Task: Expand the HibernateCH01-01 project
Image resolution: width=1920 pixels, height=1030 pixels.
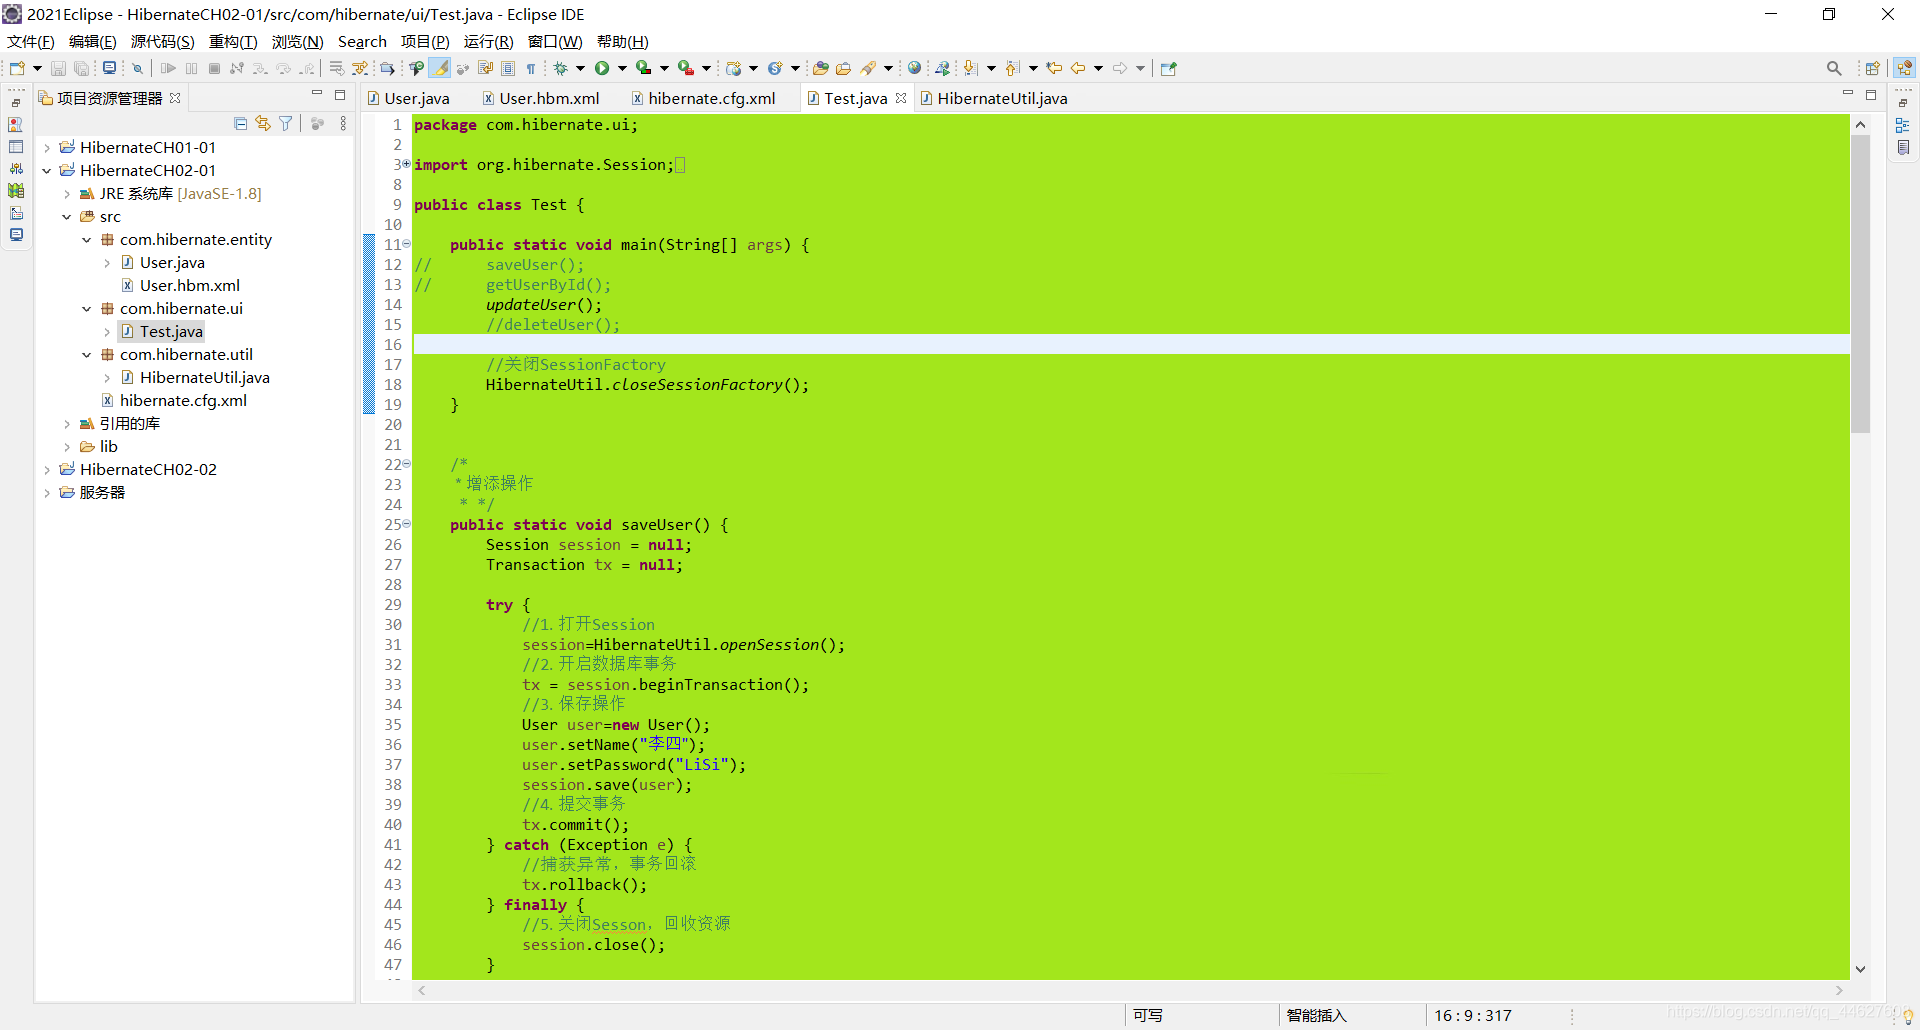Action: point(47,148)
